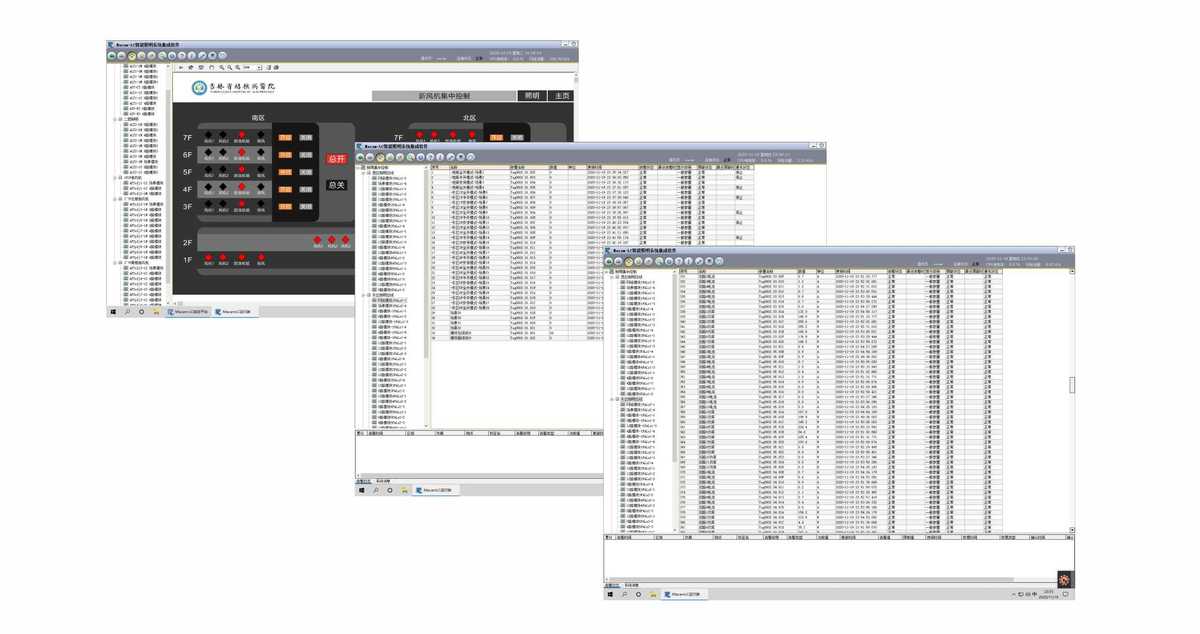Select the first red diamond indicator on 2F row
This screenshot has height=634, width=1200.
(x=317, y=240)
